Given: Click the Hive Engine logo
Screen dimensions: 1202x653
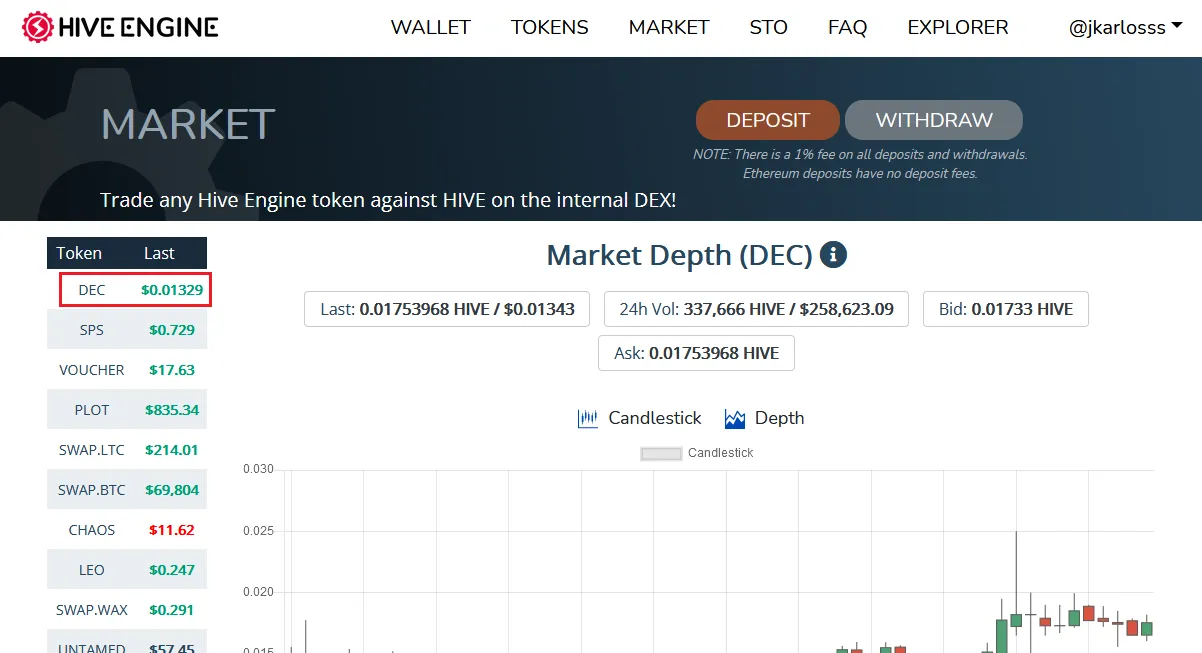Looking at the screenshot, I should [x=120, y=27].
